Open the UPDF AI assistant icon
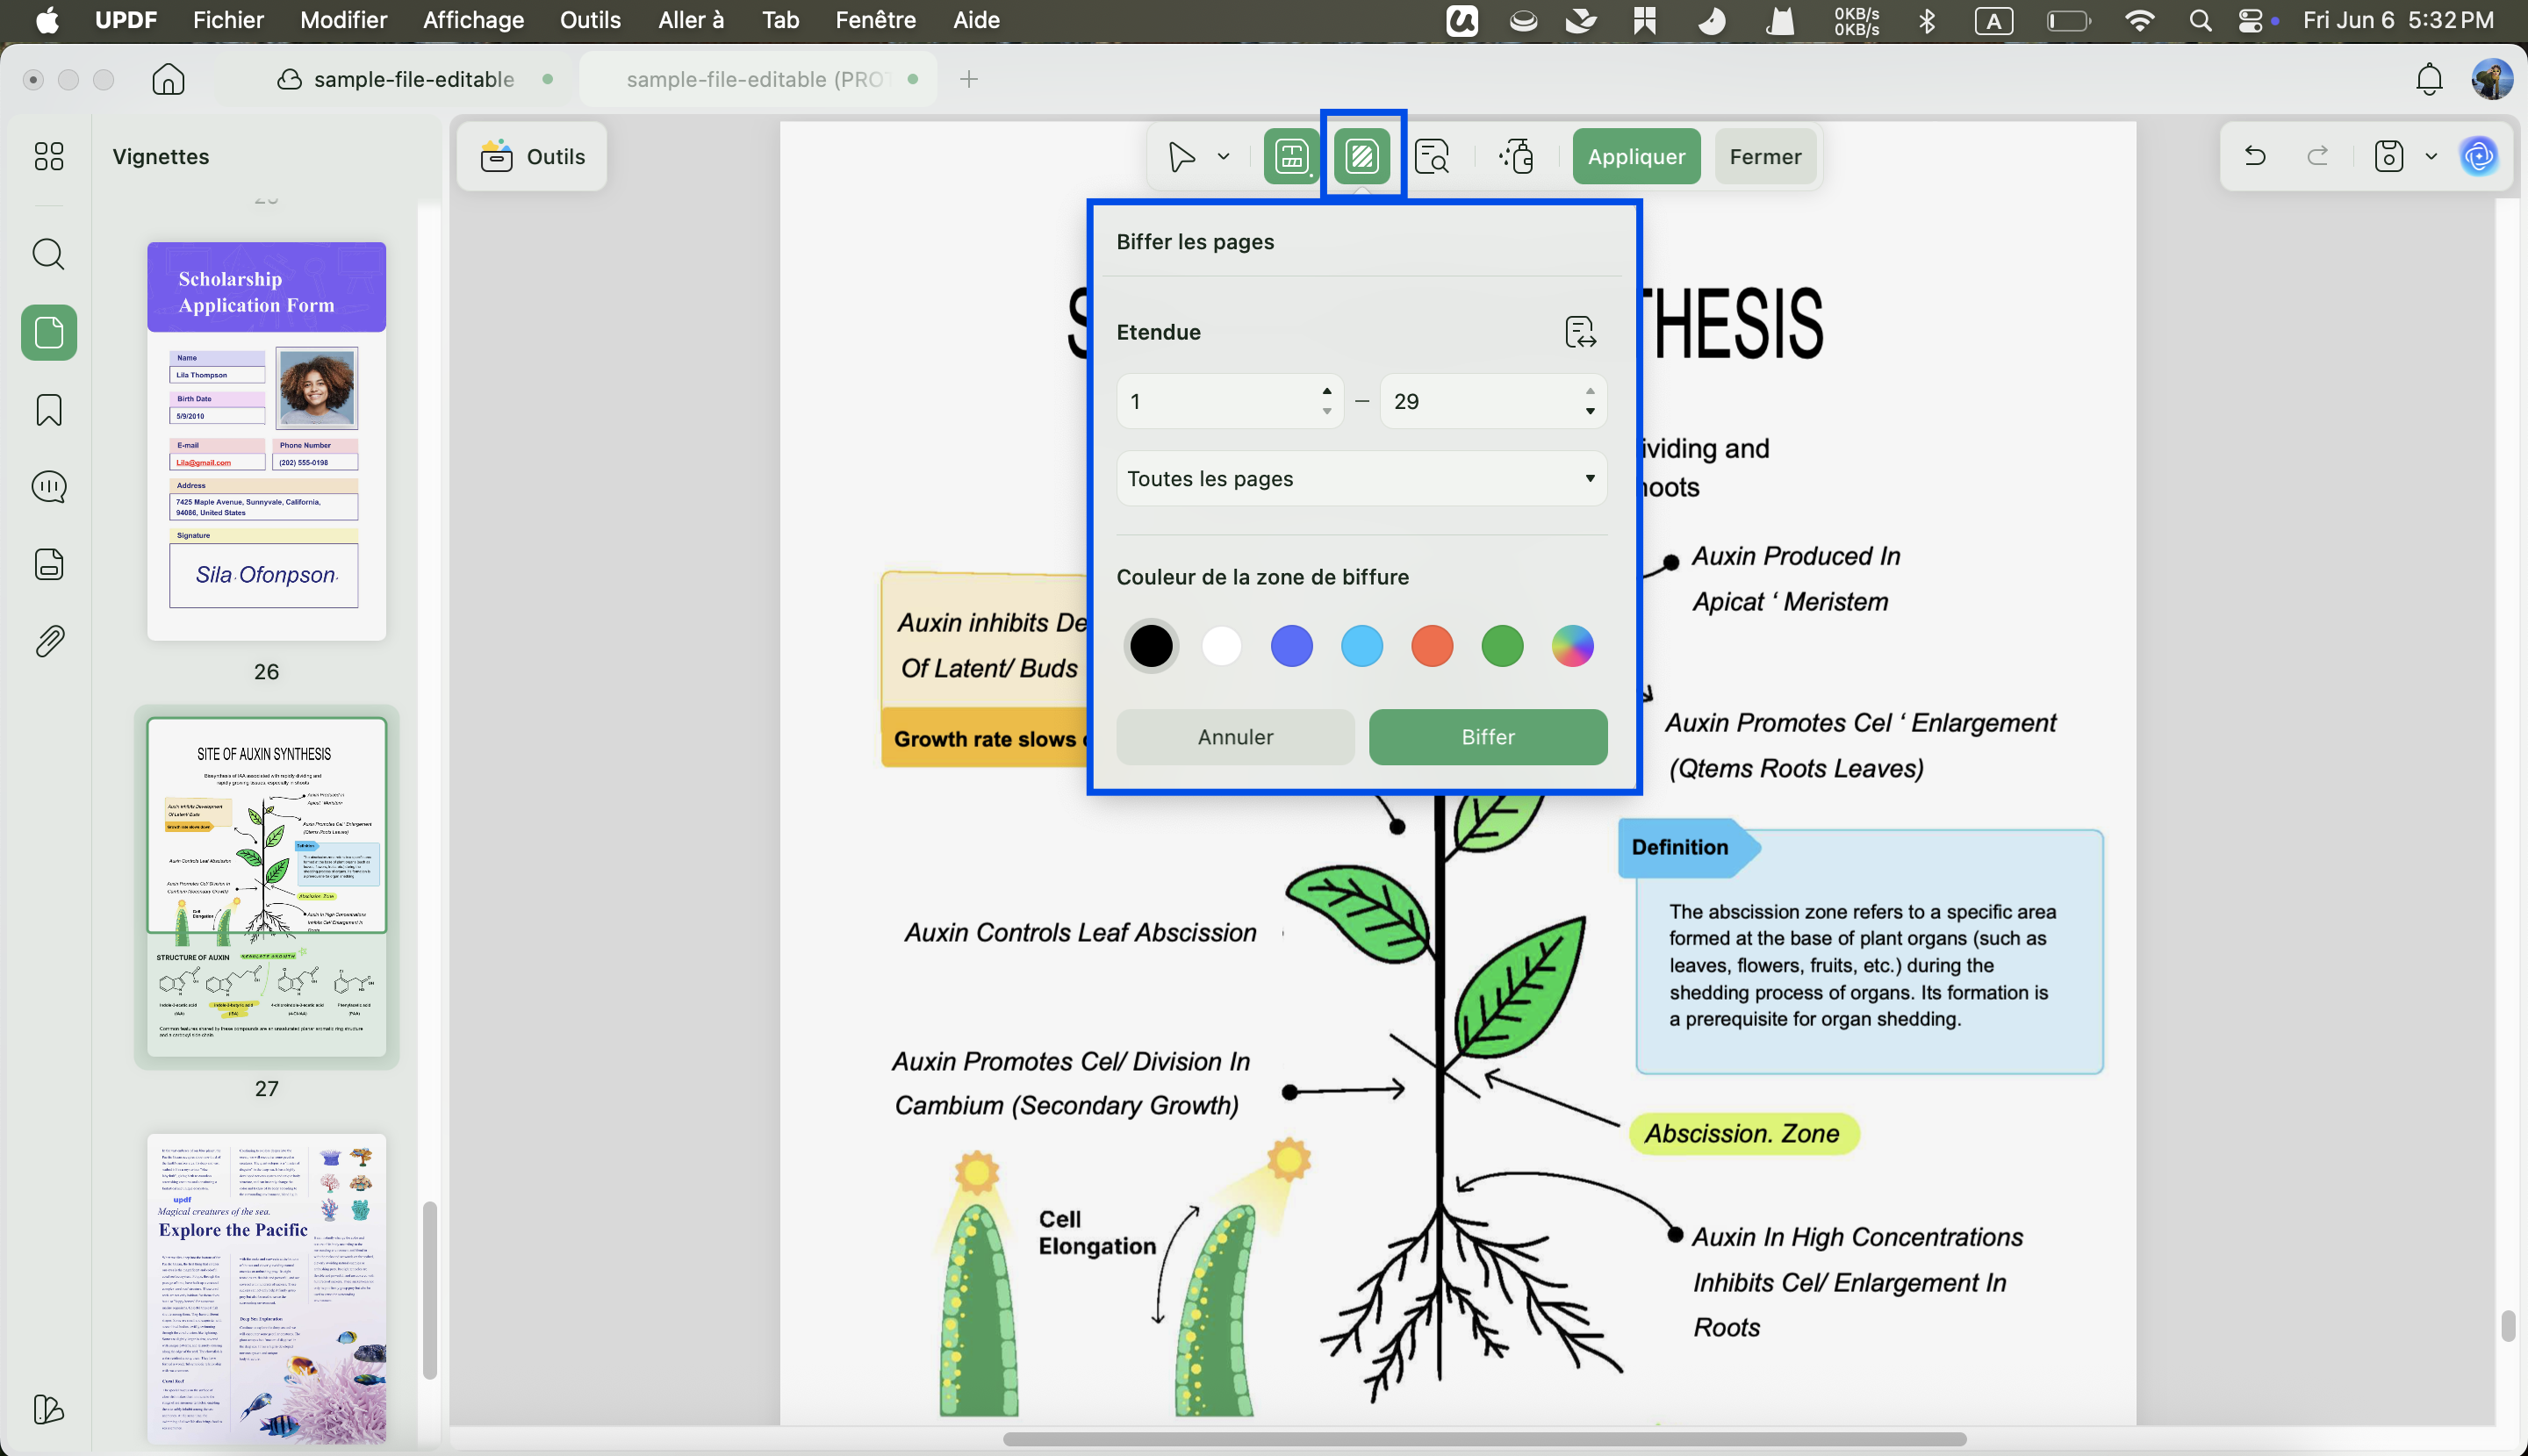 click(x=2478, y=156)
